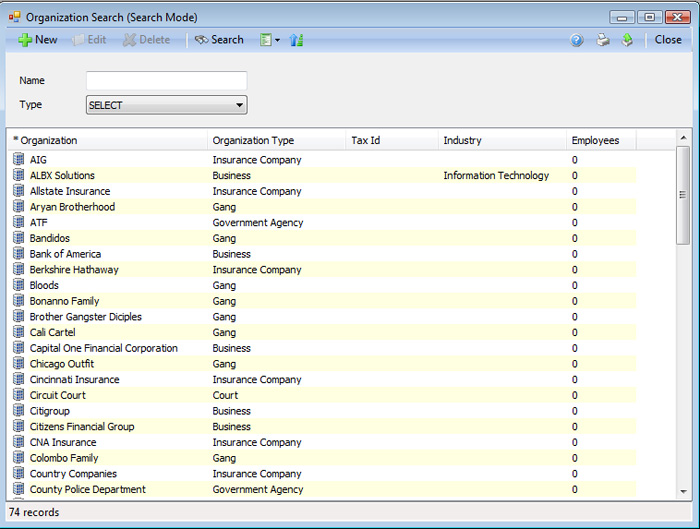The width and height of the screenshot is (700, 529).
Task: Select the Allstate Insurance name
Action: coord(70,191)
